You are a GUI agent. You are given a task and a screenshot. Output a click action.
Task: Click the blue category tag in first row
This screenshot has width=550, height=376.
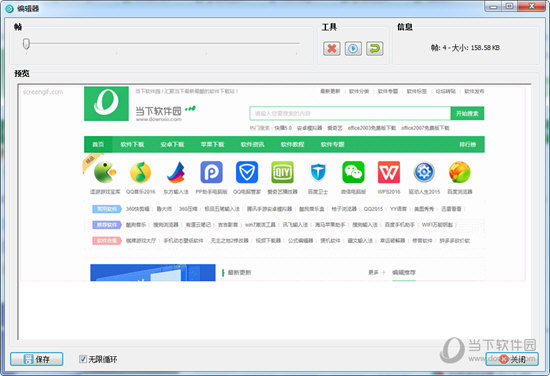[107, 209]
